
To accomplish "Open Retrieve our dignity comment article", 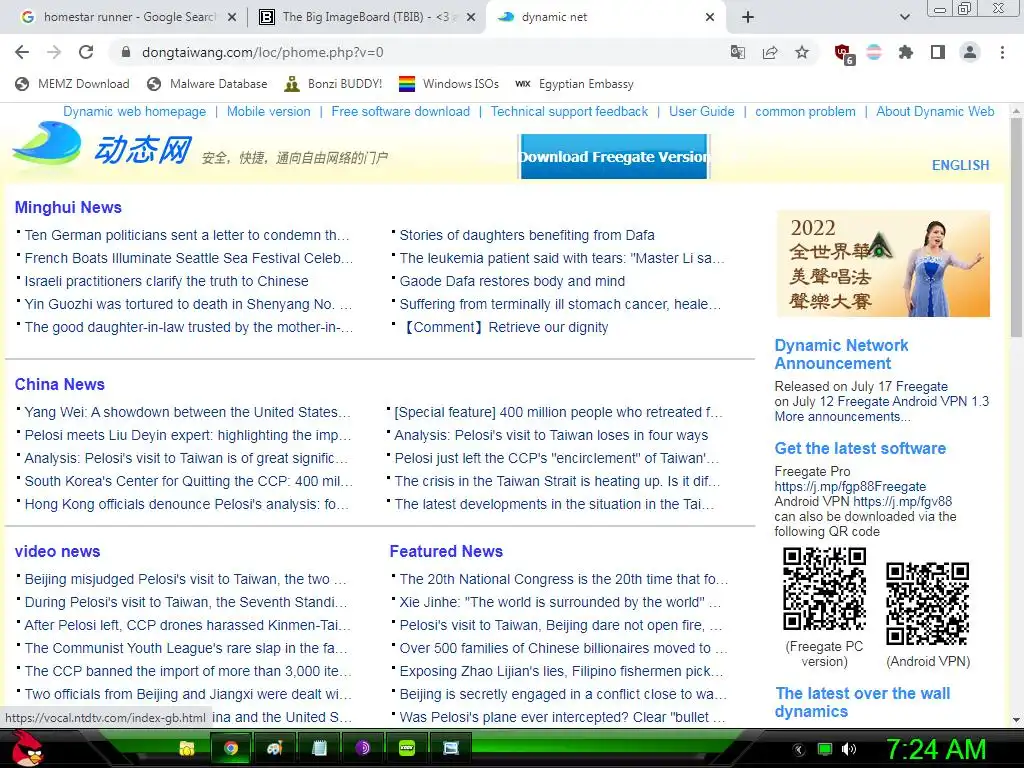I will (x=504, y=327).
